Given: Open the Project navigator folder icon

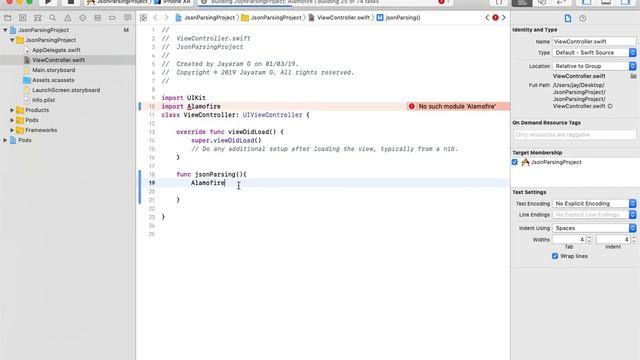Looking at the screenshot, I should [x=7, y=18].
